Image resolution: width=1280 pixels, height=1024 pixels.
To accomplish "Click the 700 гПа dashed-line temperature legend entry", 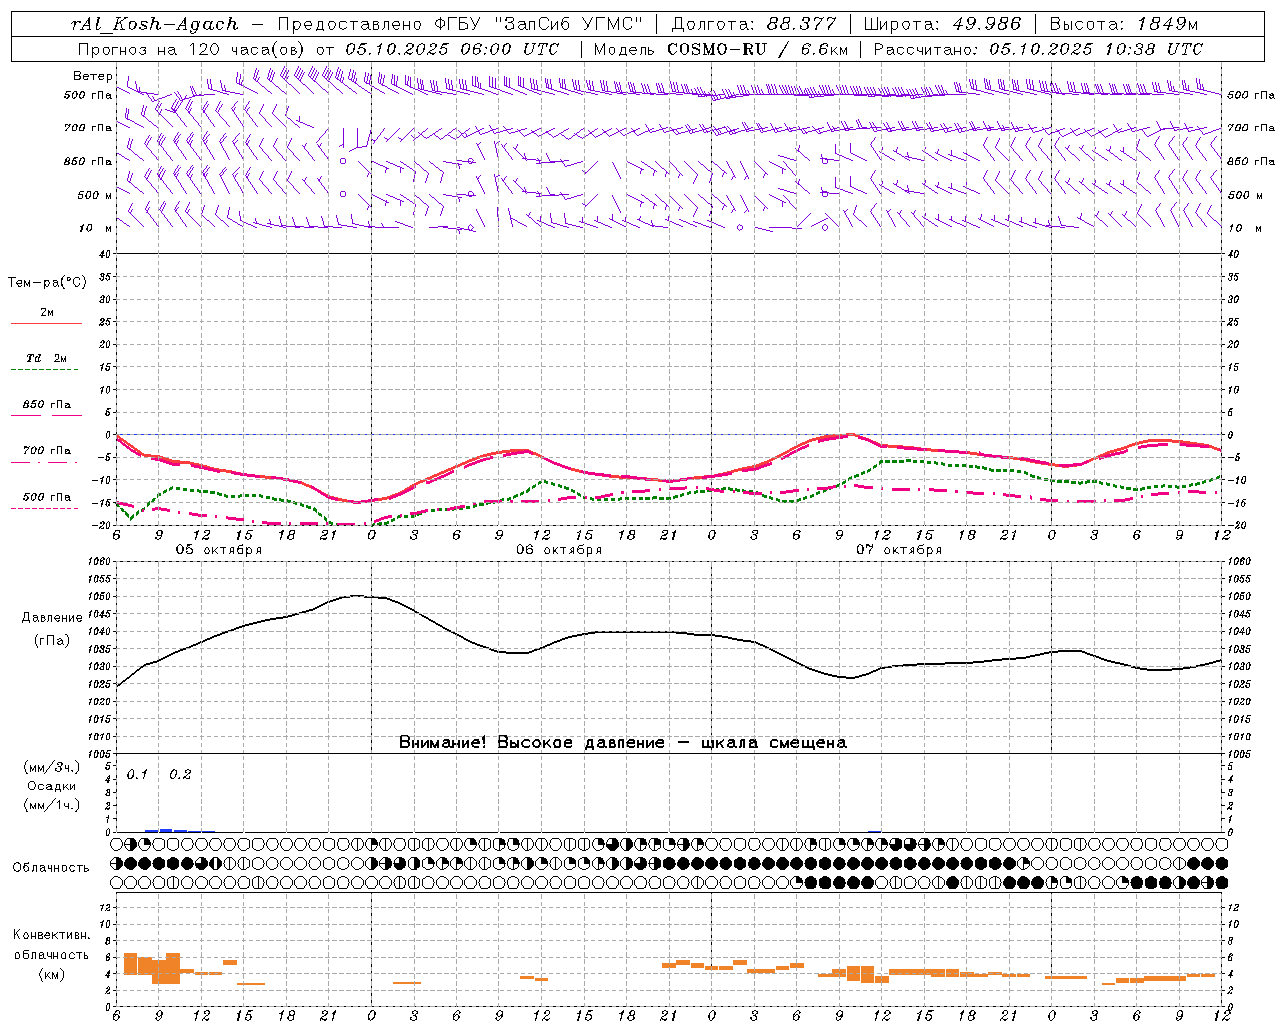I will 46,455.
